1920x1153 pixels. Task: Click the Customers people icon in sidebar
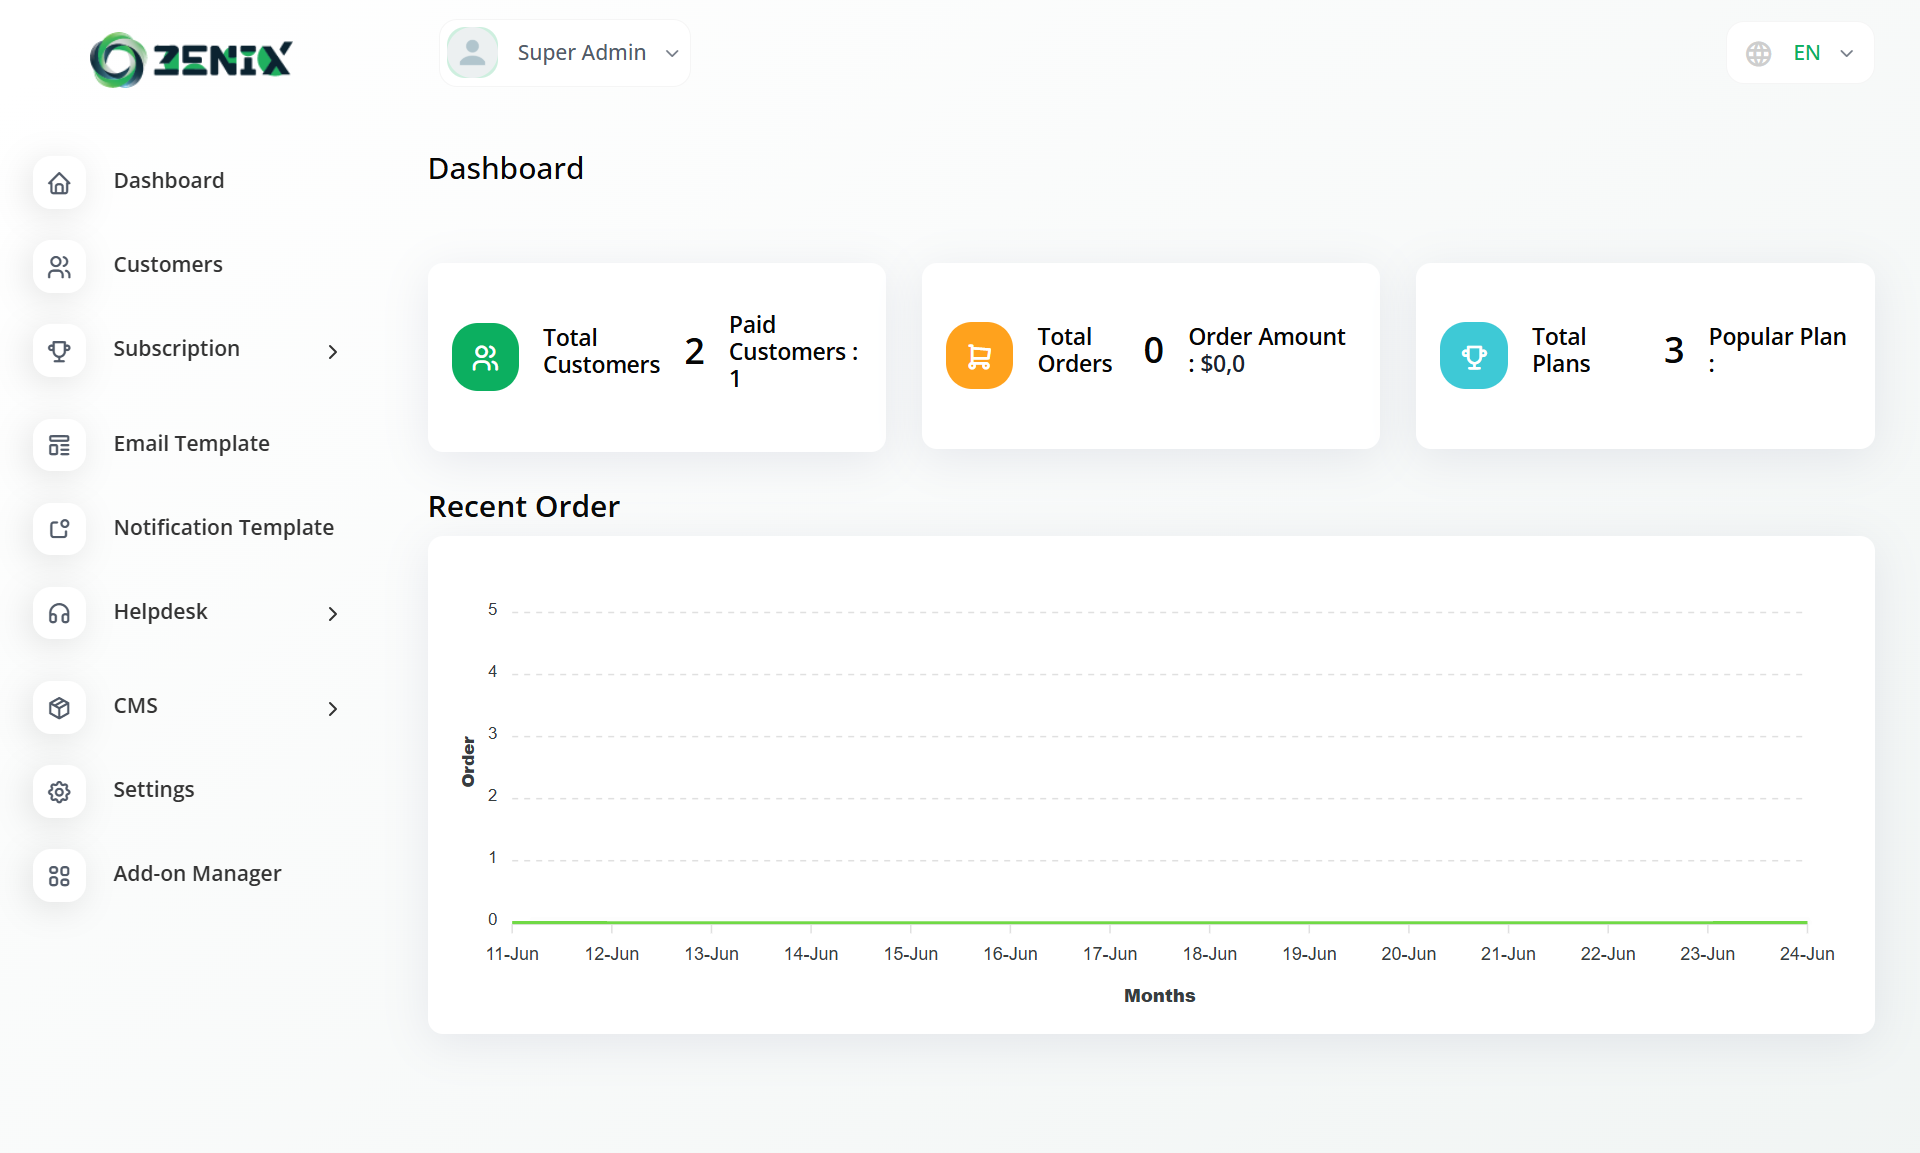59,267
